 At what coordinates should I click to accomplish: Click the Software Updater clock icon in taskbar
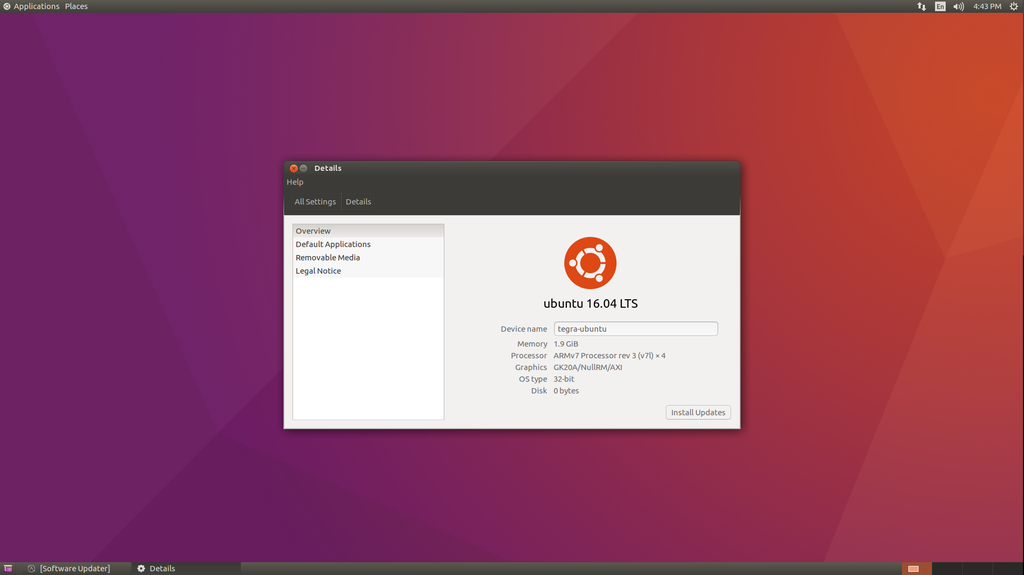coord(31,568)
